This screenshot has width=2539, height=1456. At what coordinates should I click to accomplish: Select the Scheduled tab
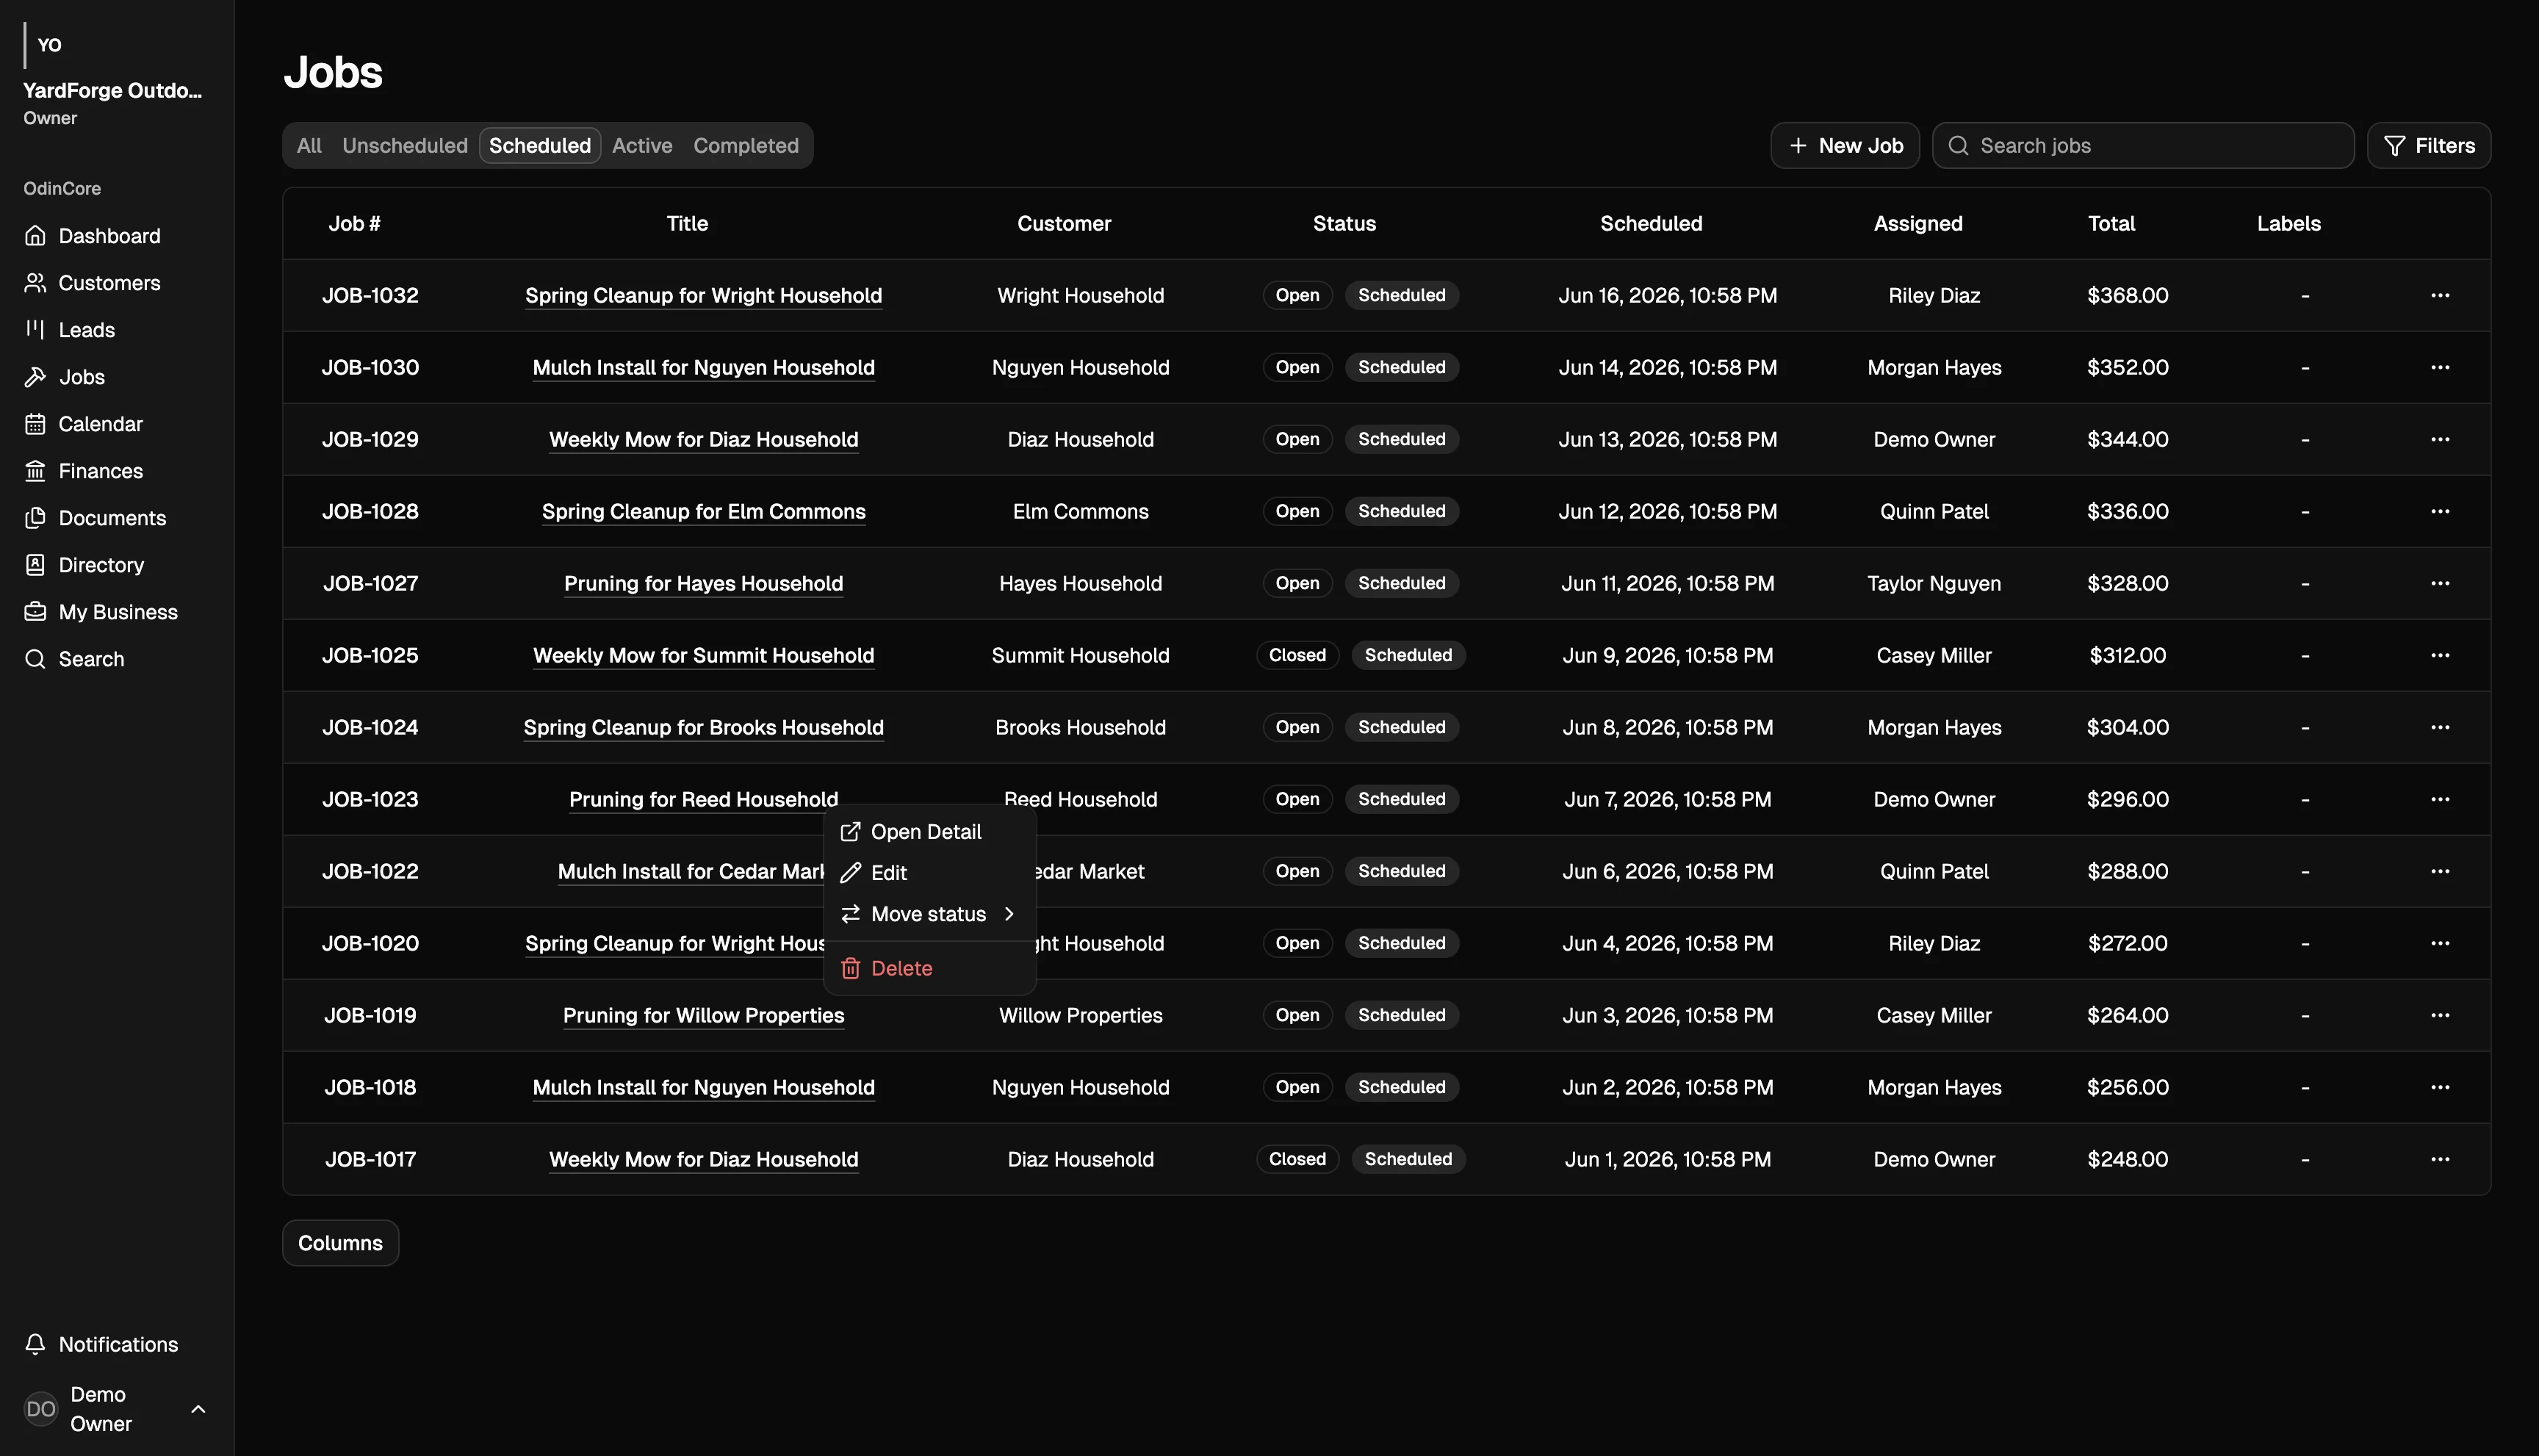540,146
